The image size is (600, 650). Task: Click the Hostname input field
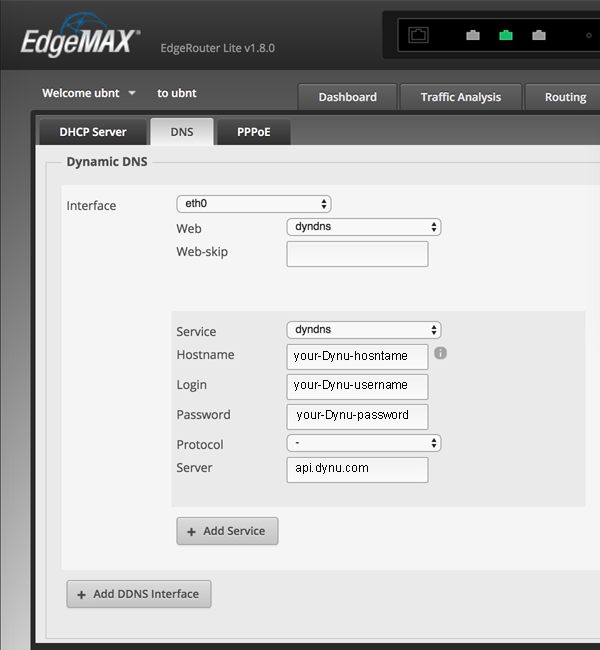tap(357, 357)
